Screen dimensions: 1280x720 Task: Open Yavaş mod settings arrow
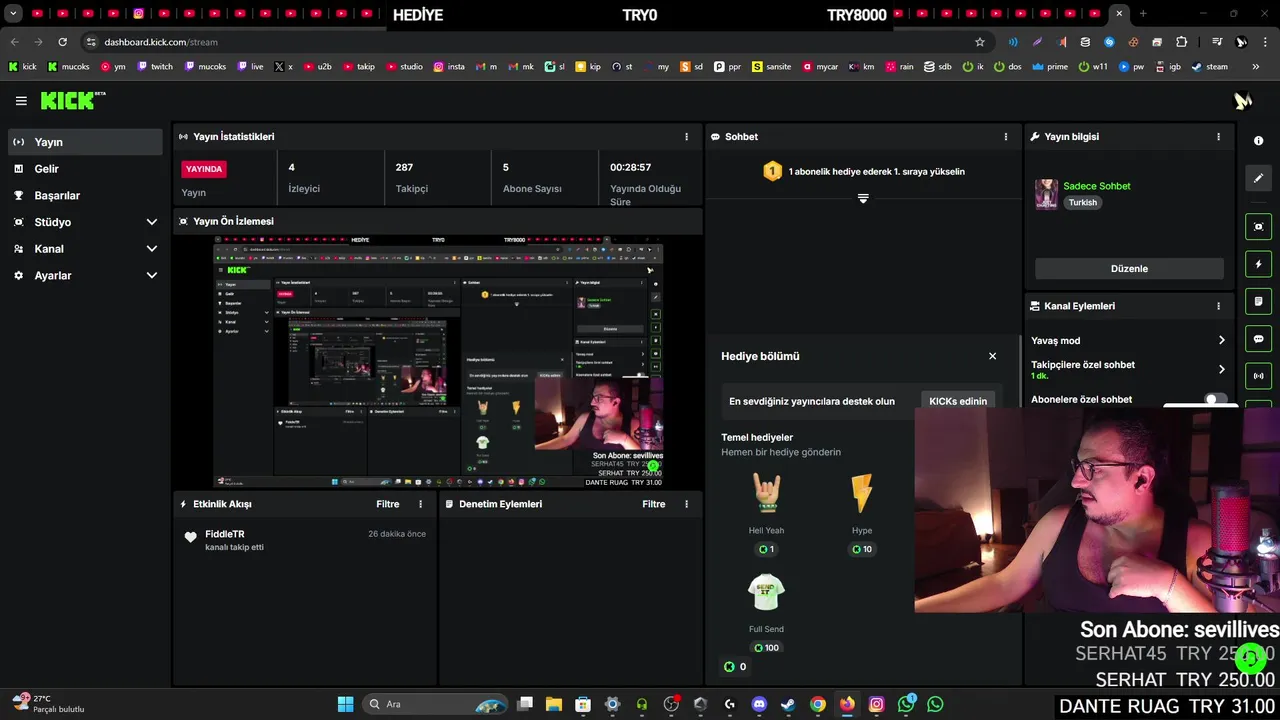pyautogui.click(x=1221, y=340)
